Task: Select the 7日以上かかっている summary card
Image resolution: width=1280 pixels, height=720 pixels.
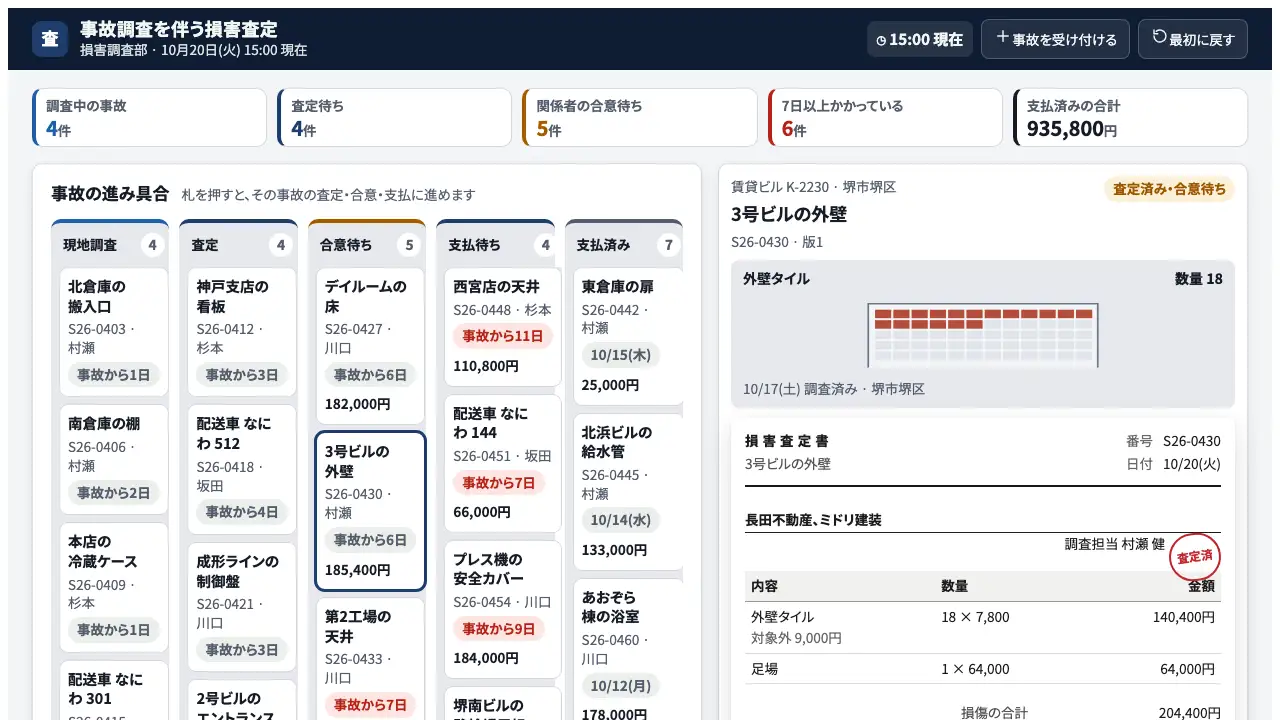Action: tap(885, 117)
